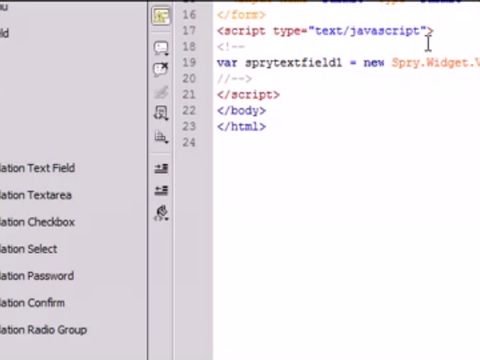Click the 'var sprytextfield1' code text

coord(279,63)
